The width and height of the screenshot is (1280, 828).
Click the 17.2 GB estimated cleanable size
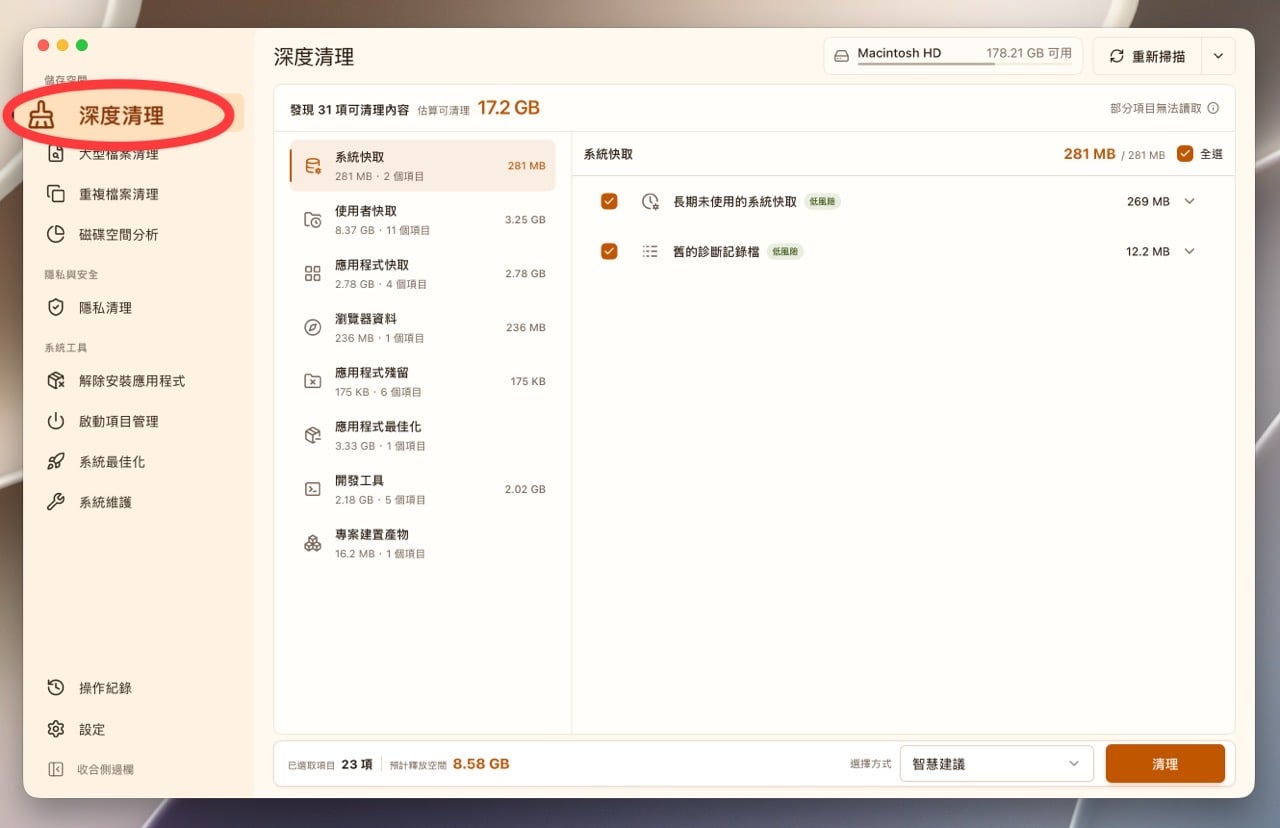[x=508, y=108]
